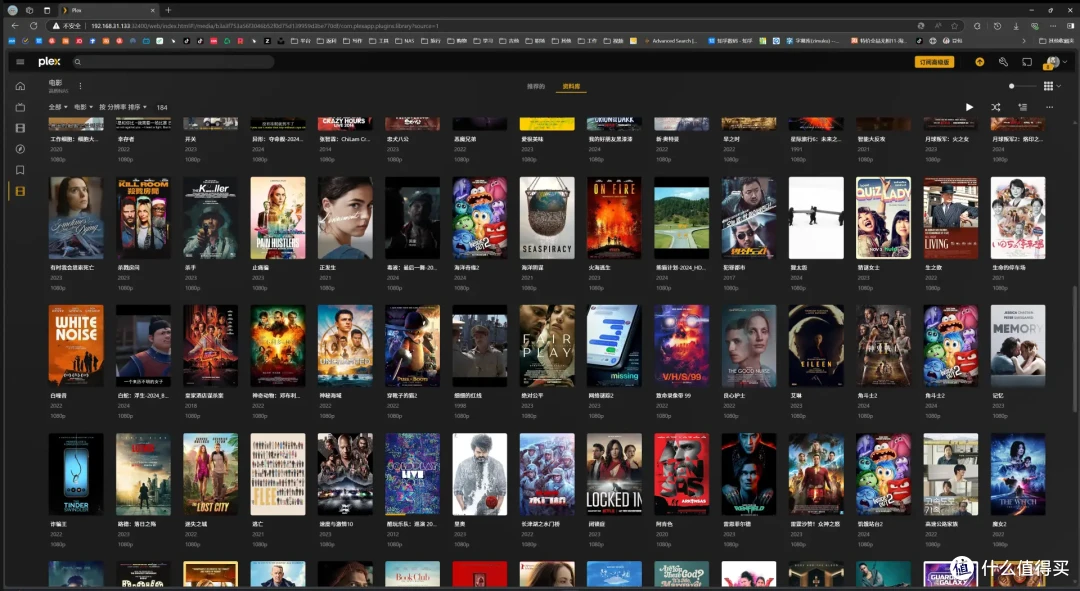Click the browser address bar URL
1080x591 pixels.
point(264,25)
